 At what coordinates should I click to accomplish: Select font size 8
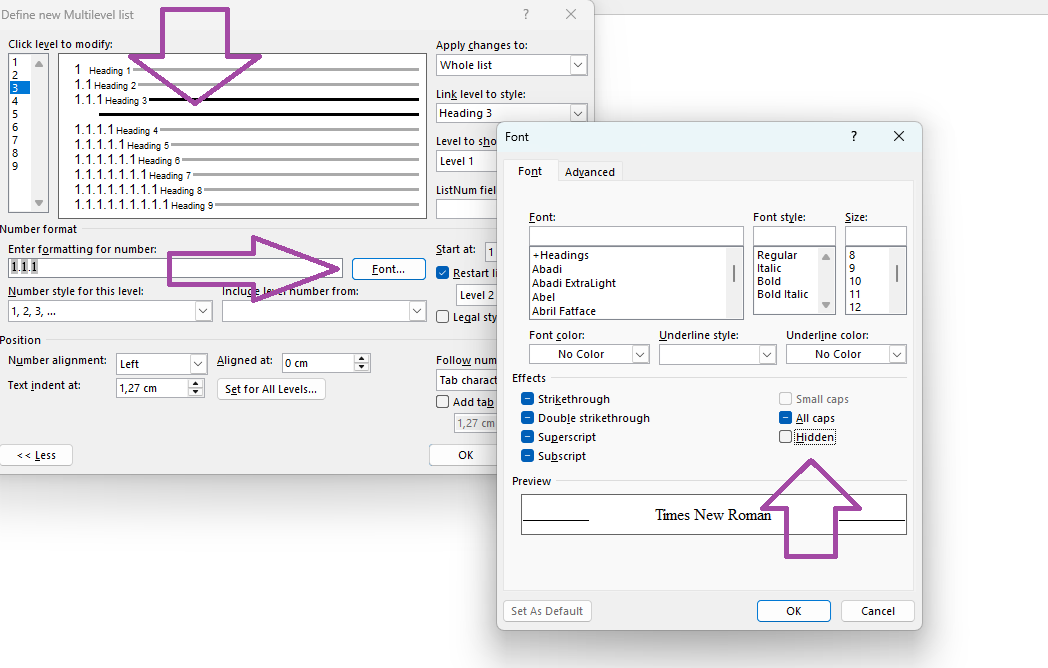click(x=852, y=255)
